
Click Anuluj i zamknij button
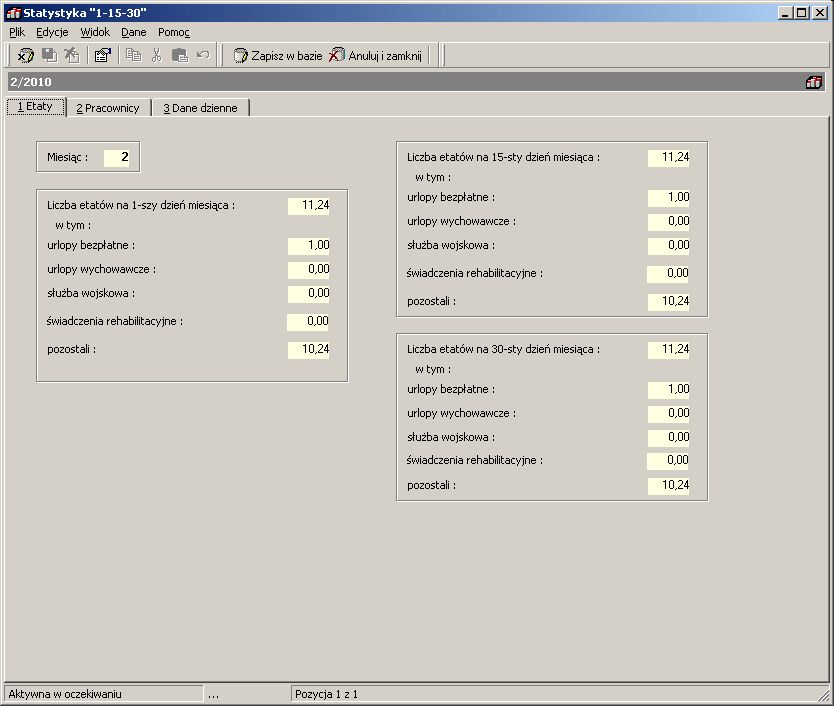[x=376, y=55]
